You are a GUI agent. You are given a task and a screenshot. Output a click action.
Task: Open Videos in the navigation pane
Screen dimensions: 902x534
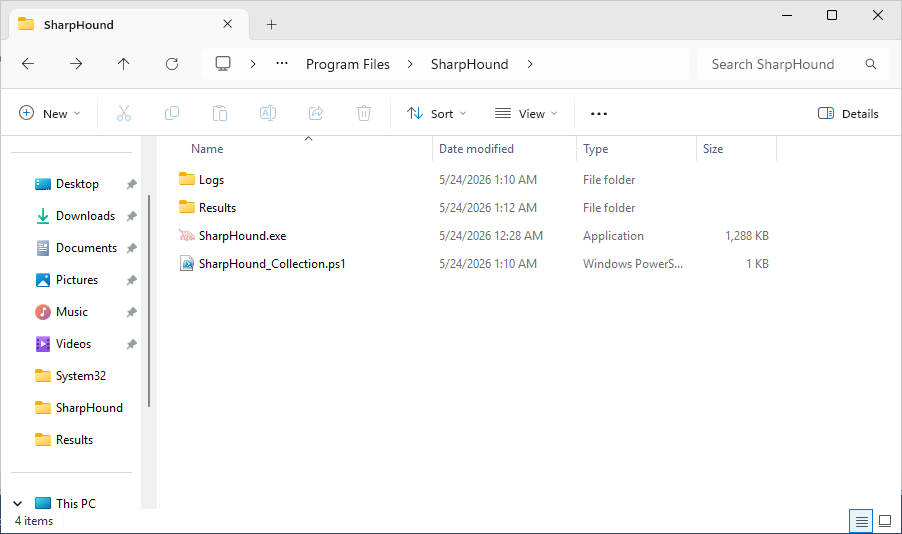(x=73, y=344)
